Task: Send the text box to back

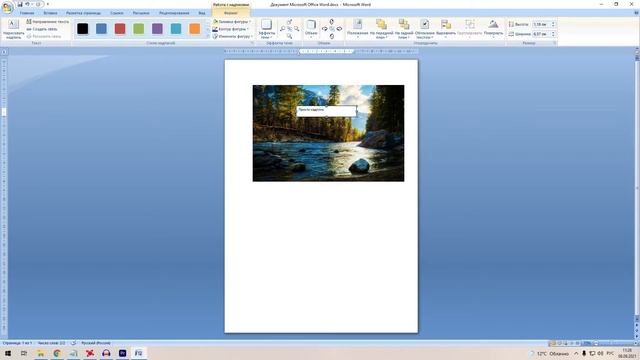Action: coord(404,29)
